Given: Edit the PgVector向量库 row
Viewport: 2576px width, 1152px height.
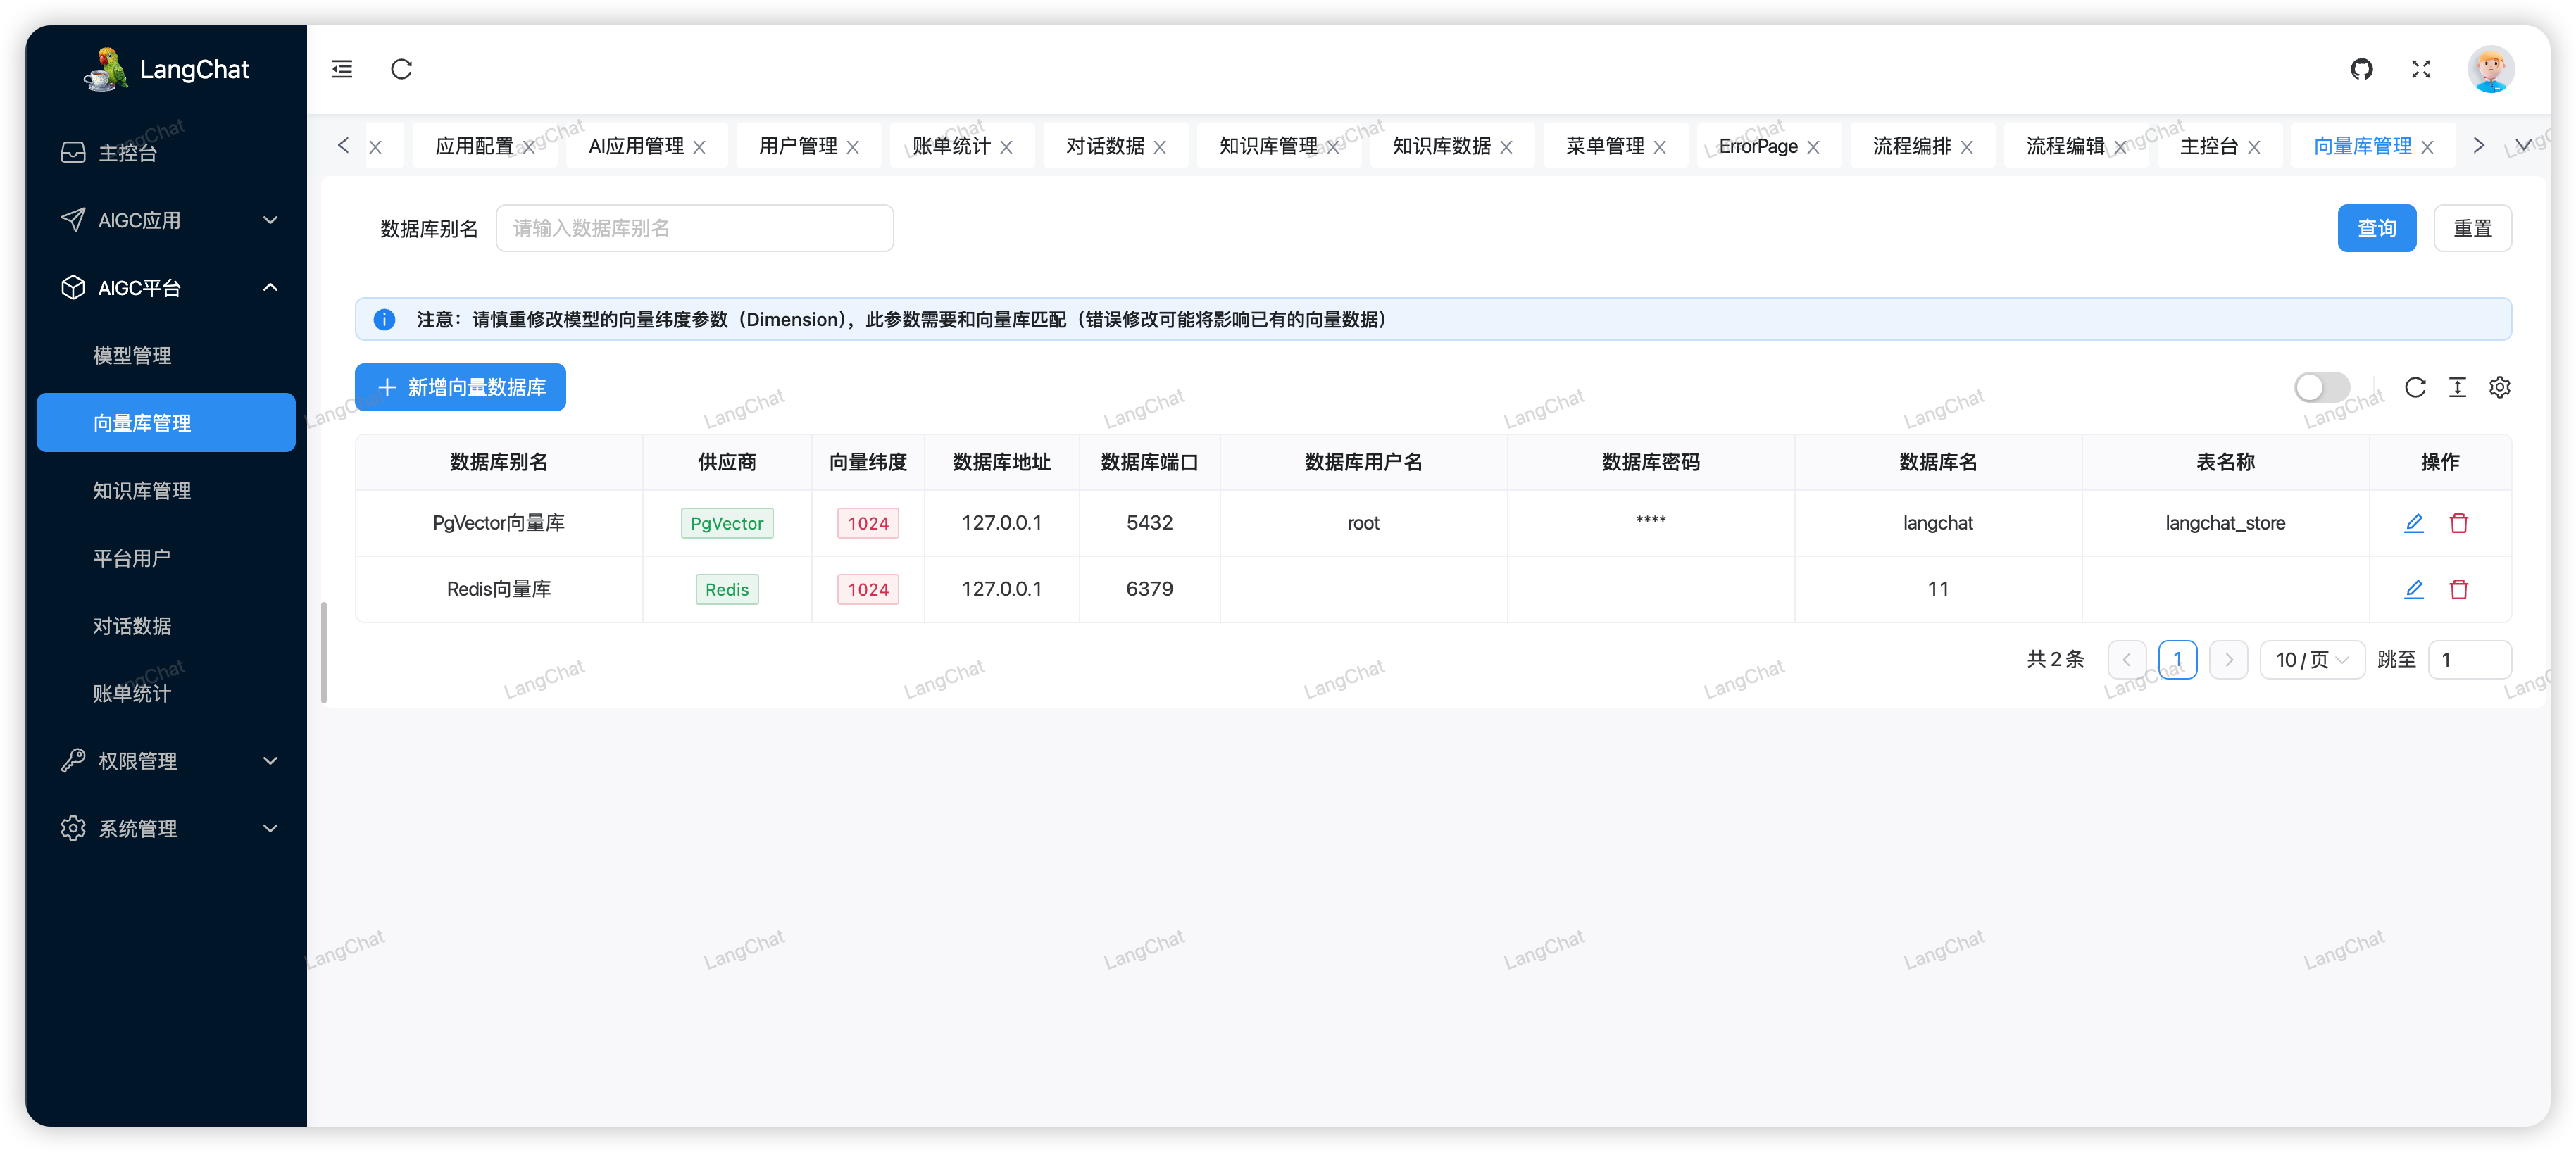Looking at the screenshot, I should 2413,523.
